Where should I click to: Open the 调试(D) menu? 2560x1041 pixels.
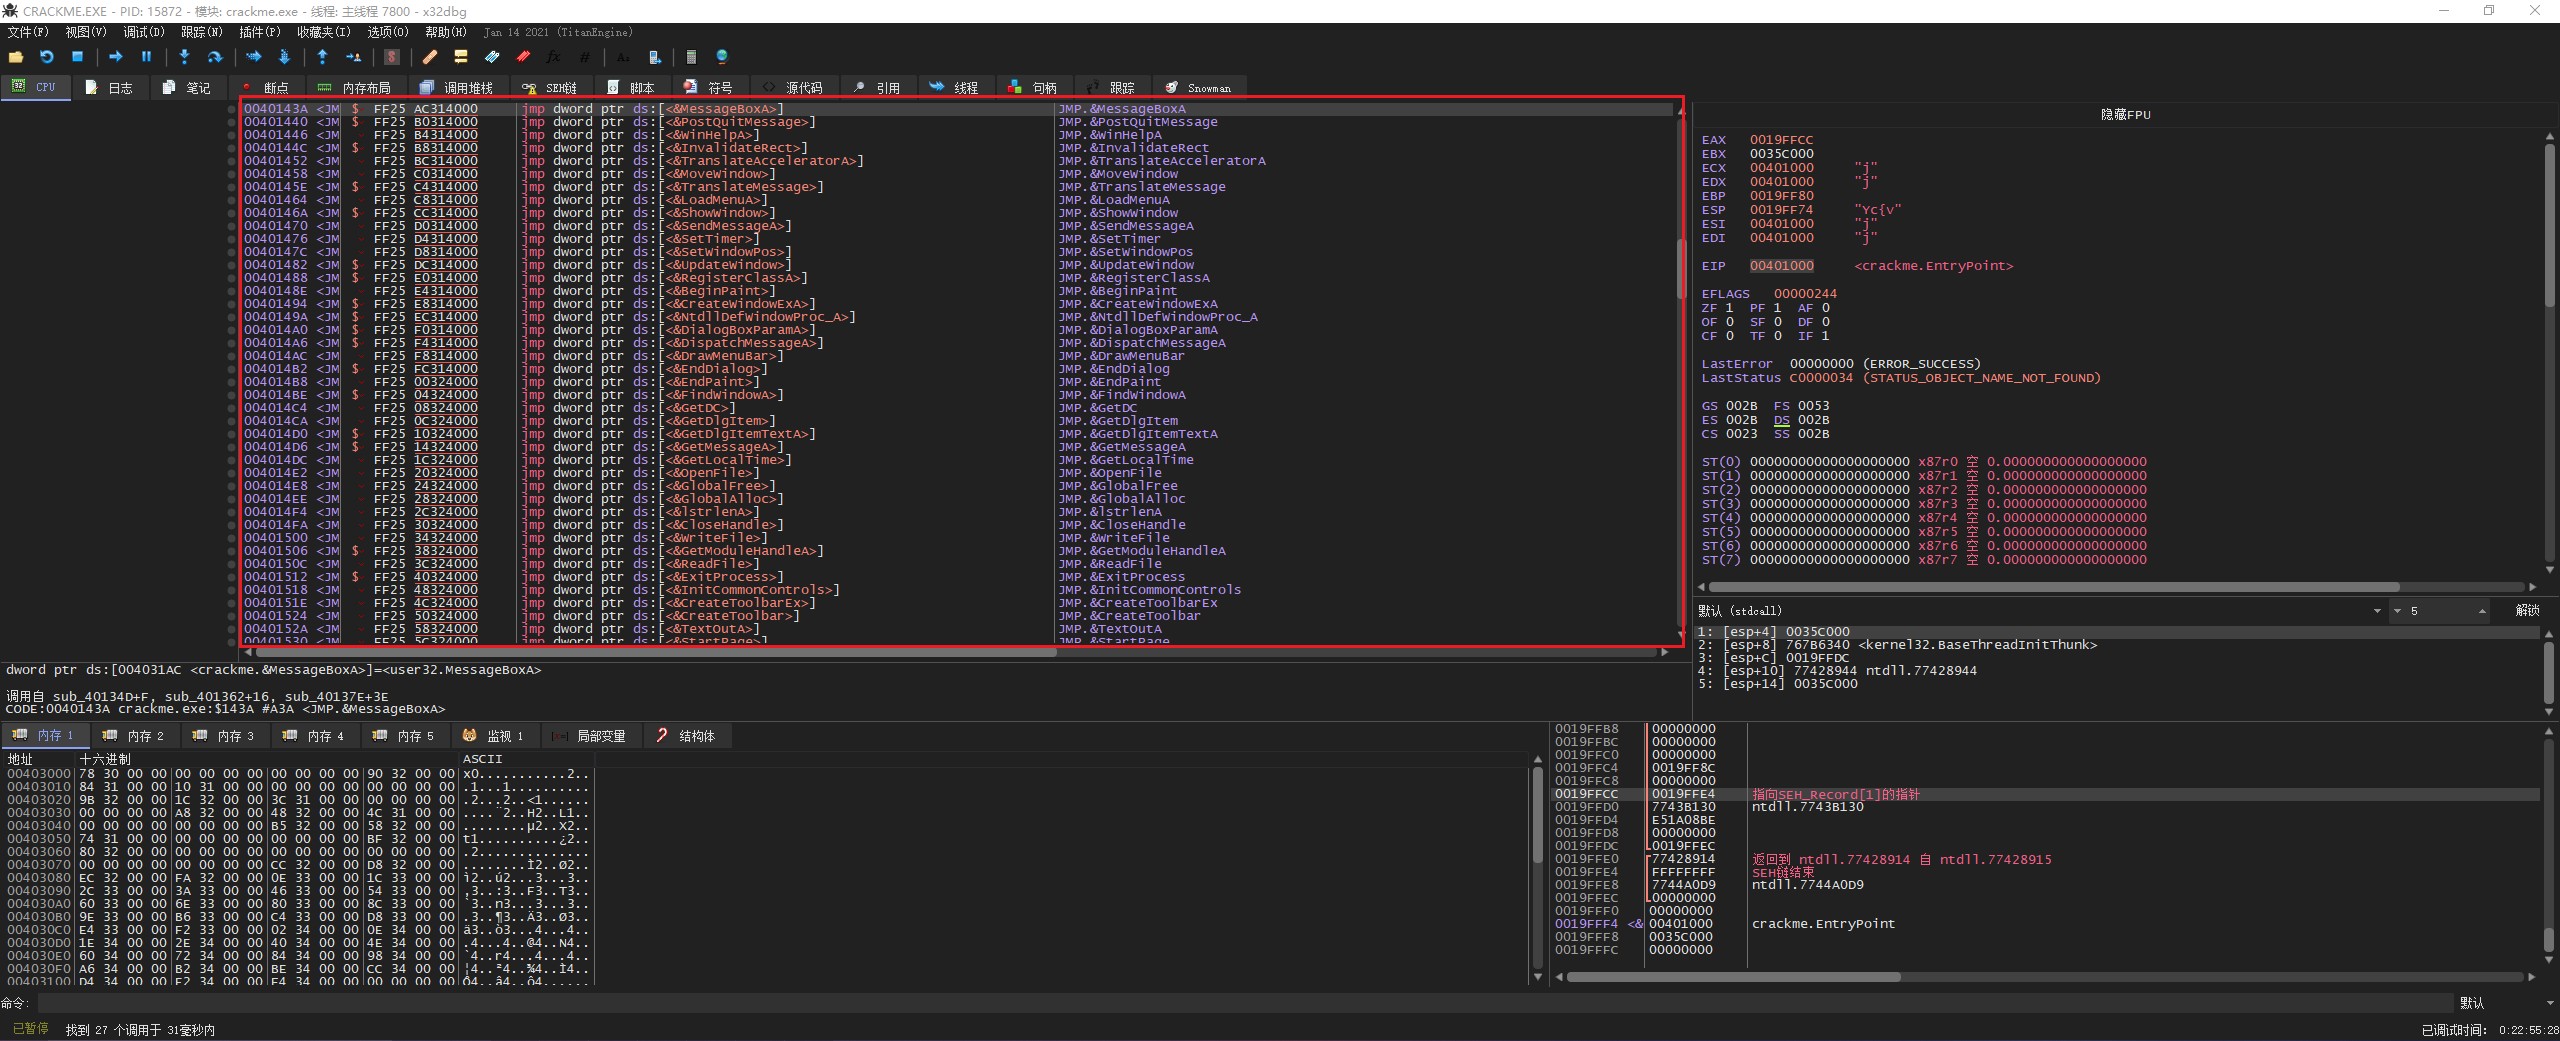[143, 32]
